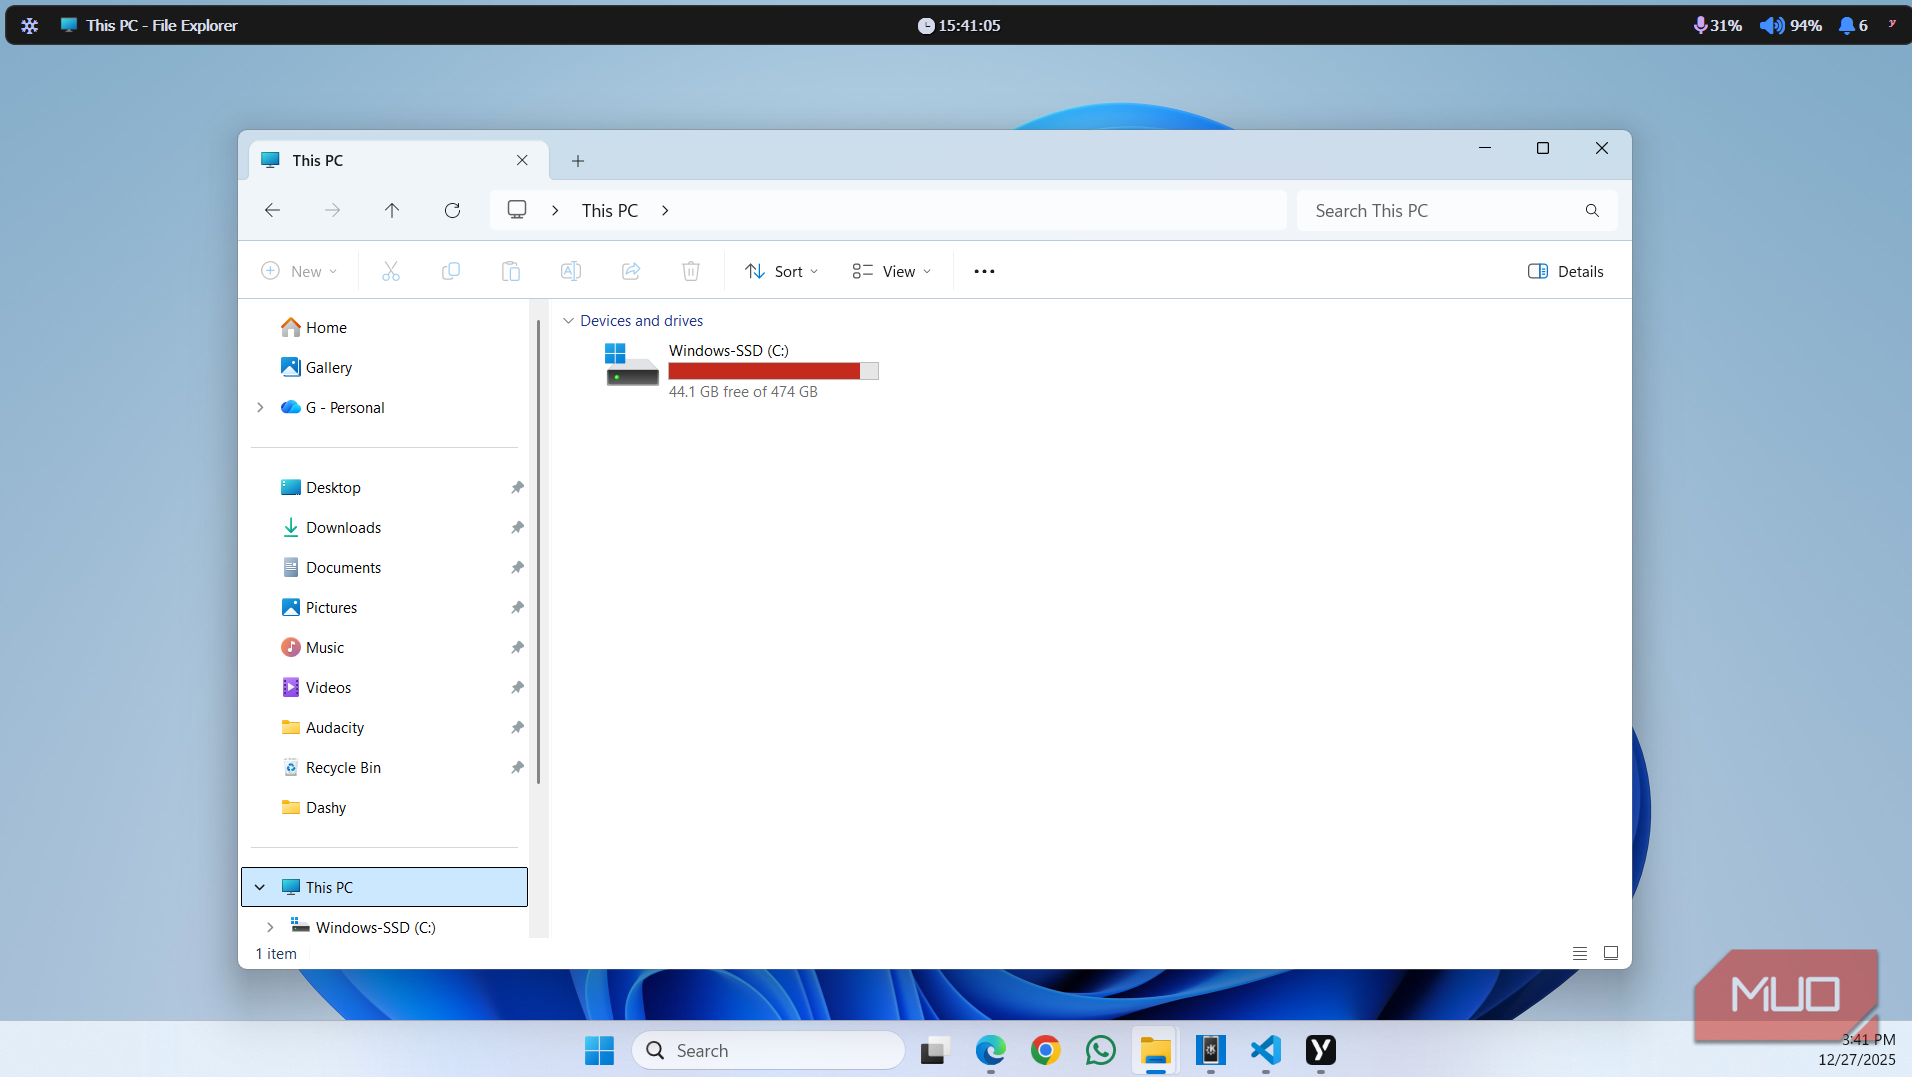The width and height of the screenshot is (1912, 1077).
Task: Go back with the left arrow
Action: [x=272, y=210]
